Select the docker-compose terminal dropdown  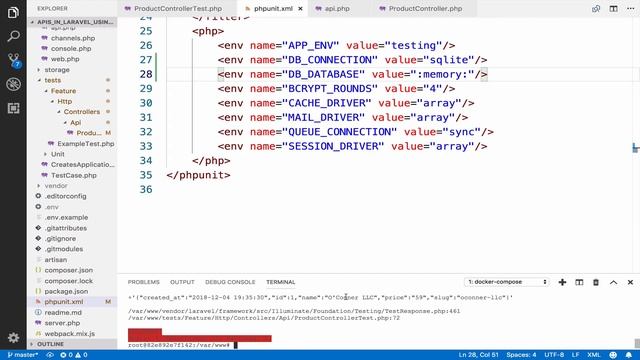click(x=507, y=282)
